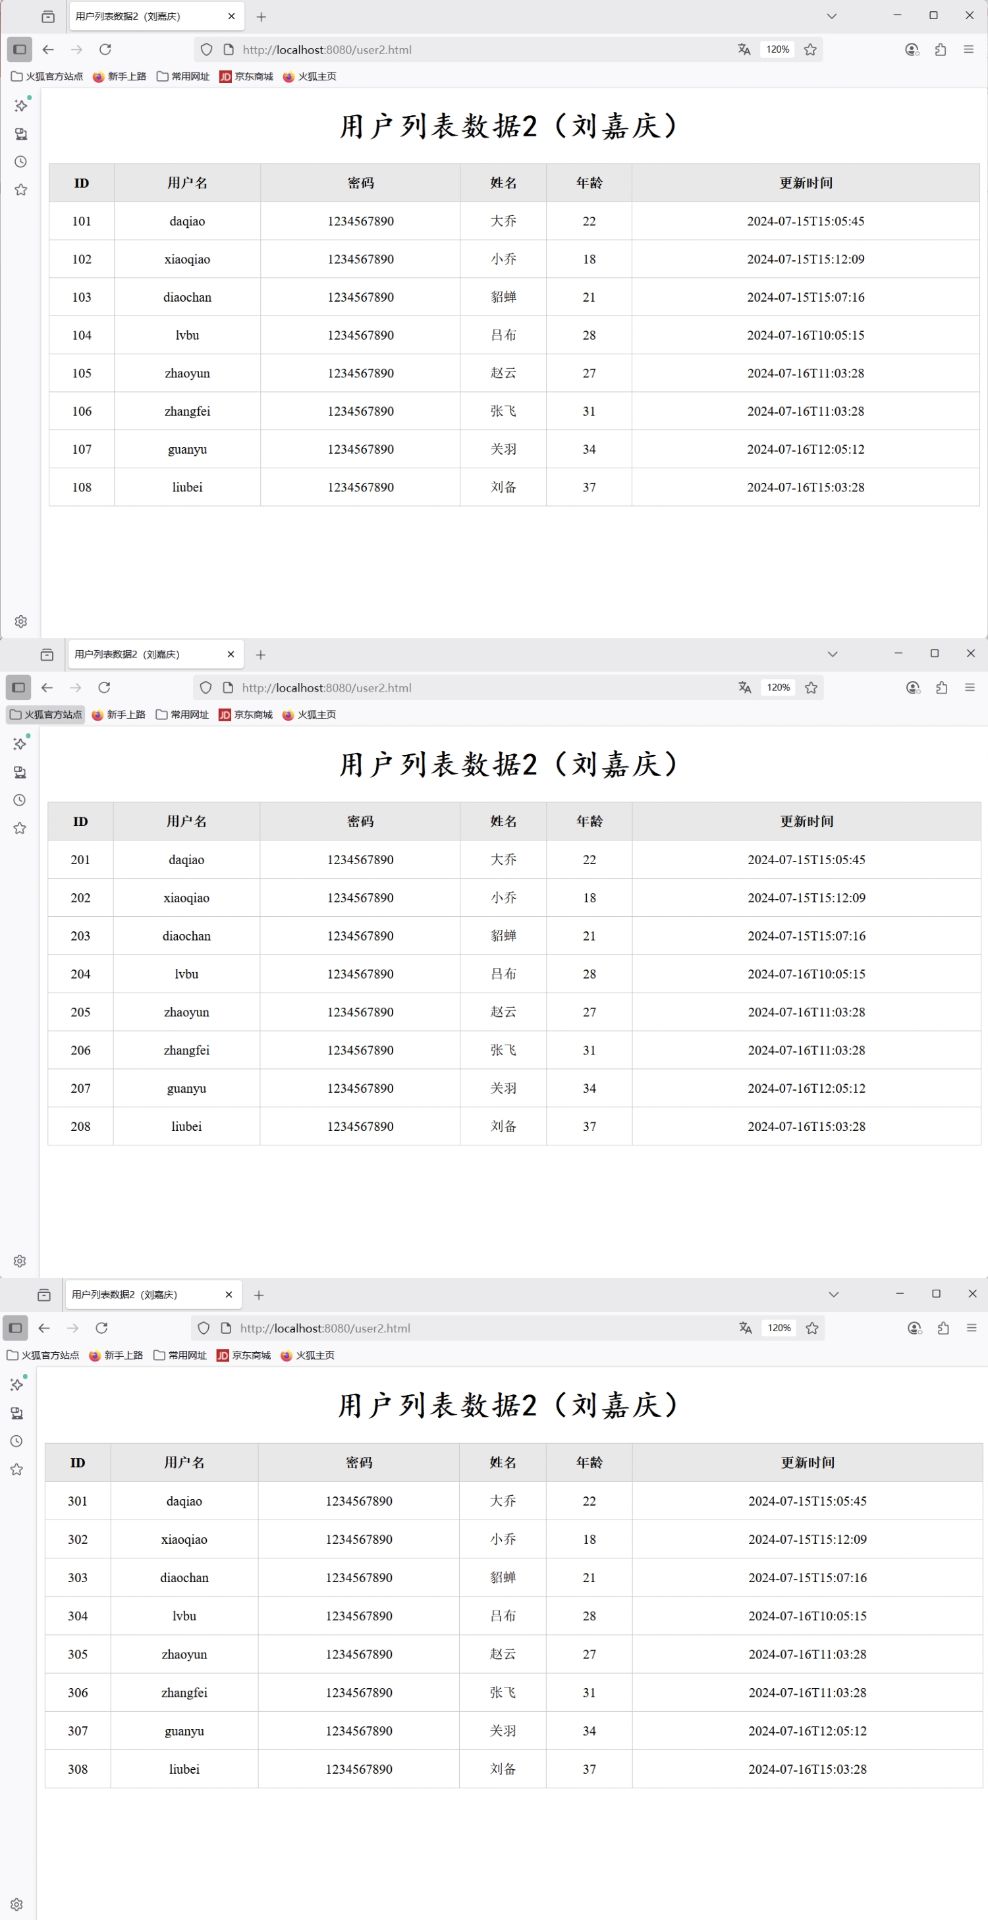Close the tab in the window listing ID 101

[x=231, y=16]
